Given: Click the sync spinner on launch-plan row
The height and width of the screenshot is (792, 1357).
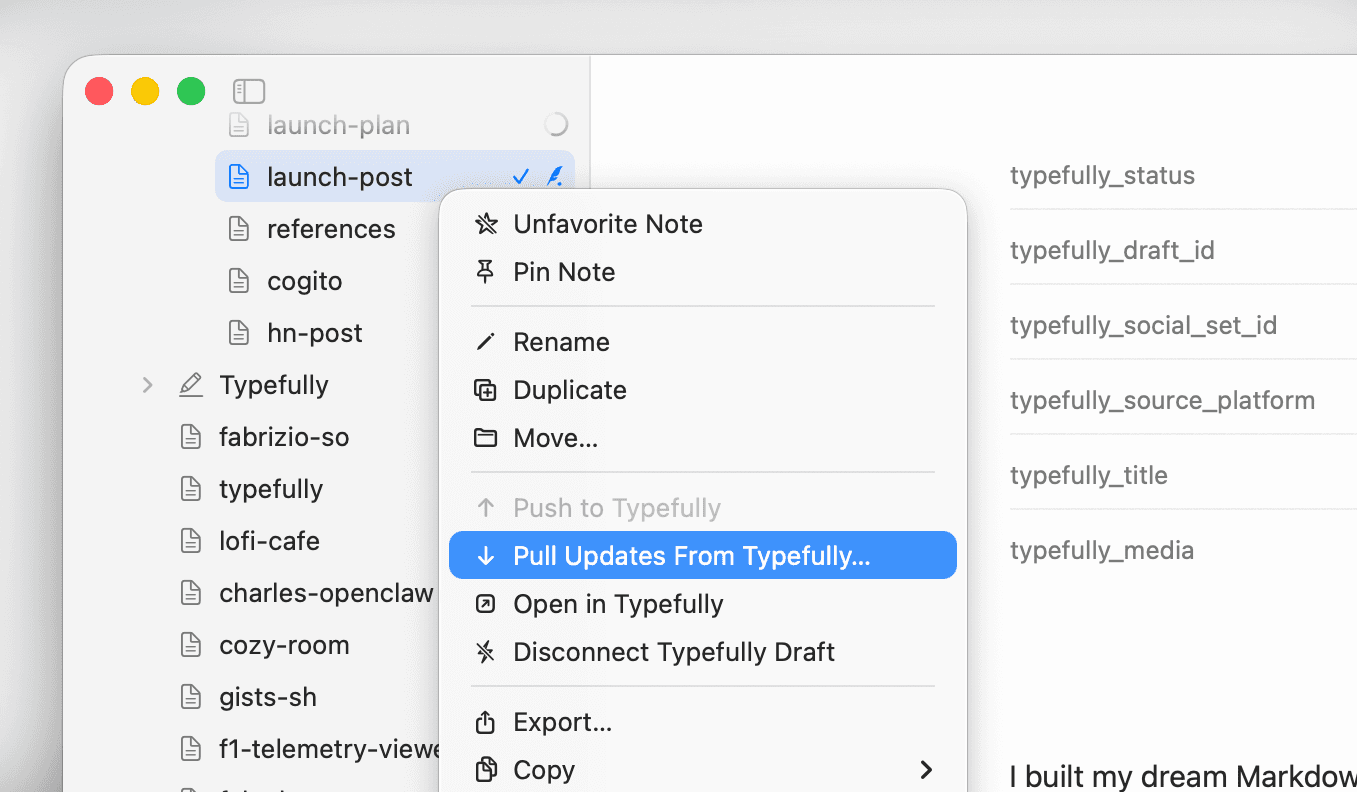Looking at the screenshot, I should point(556,124).
